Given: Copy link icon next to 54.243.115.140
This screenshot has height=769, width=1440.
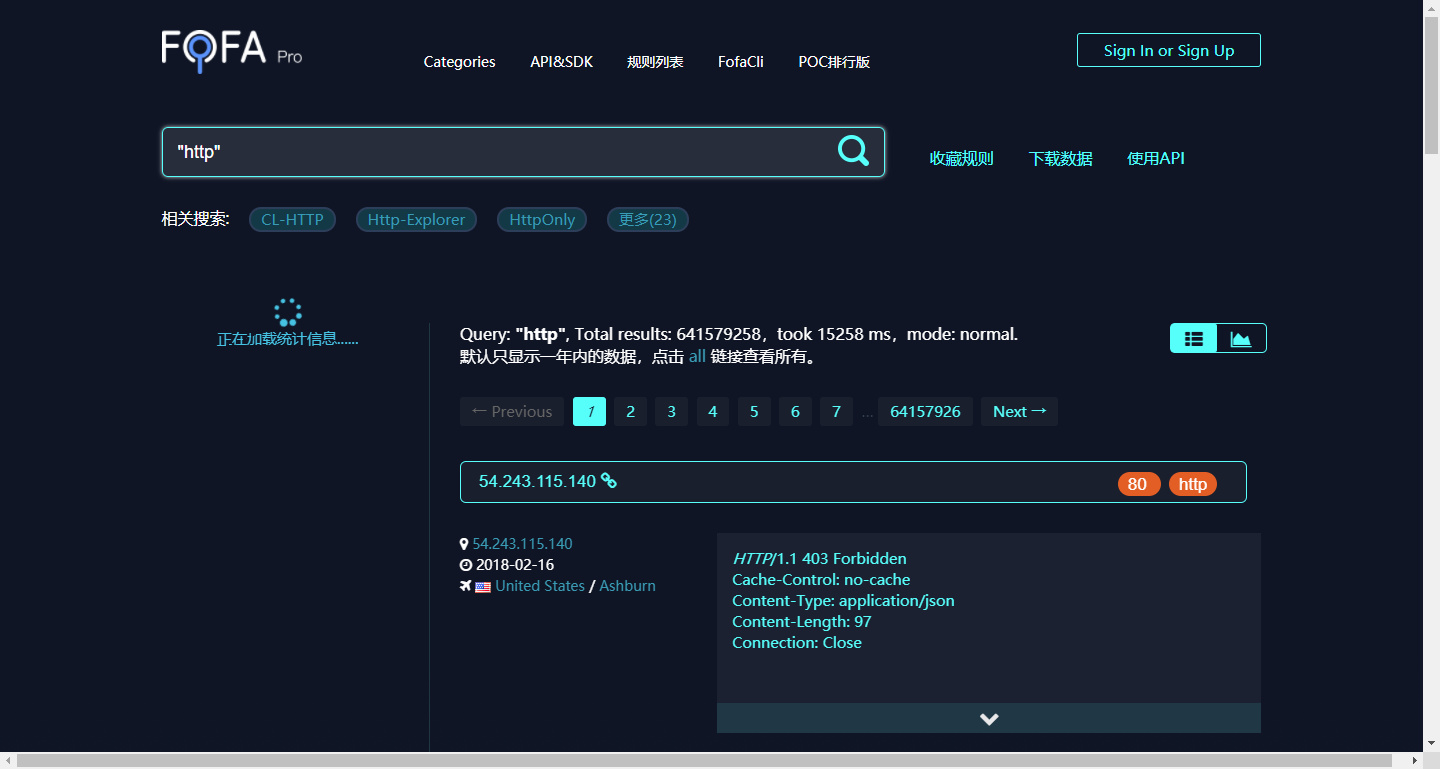Looking at the screenshot, I should click(608, 481).
